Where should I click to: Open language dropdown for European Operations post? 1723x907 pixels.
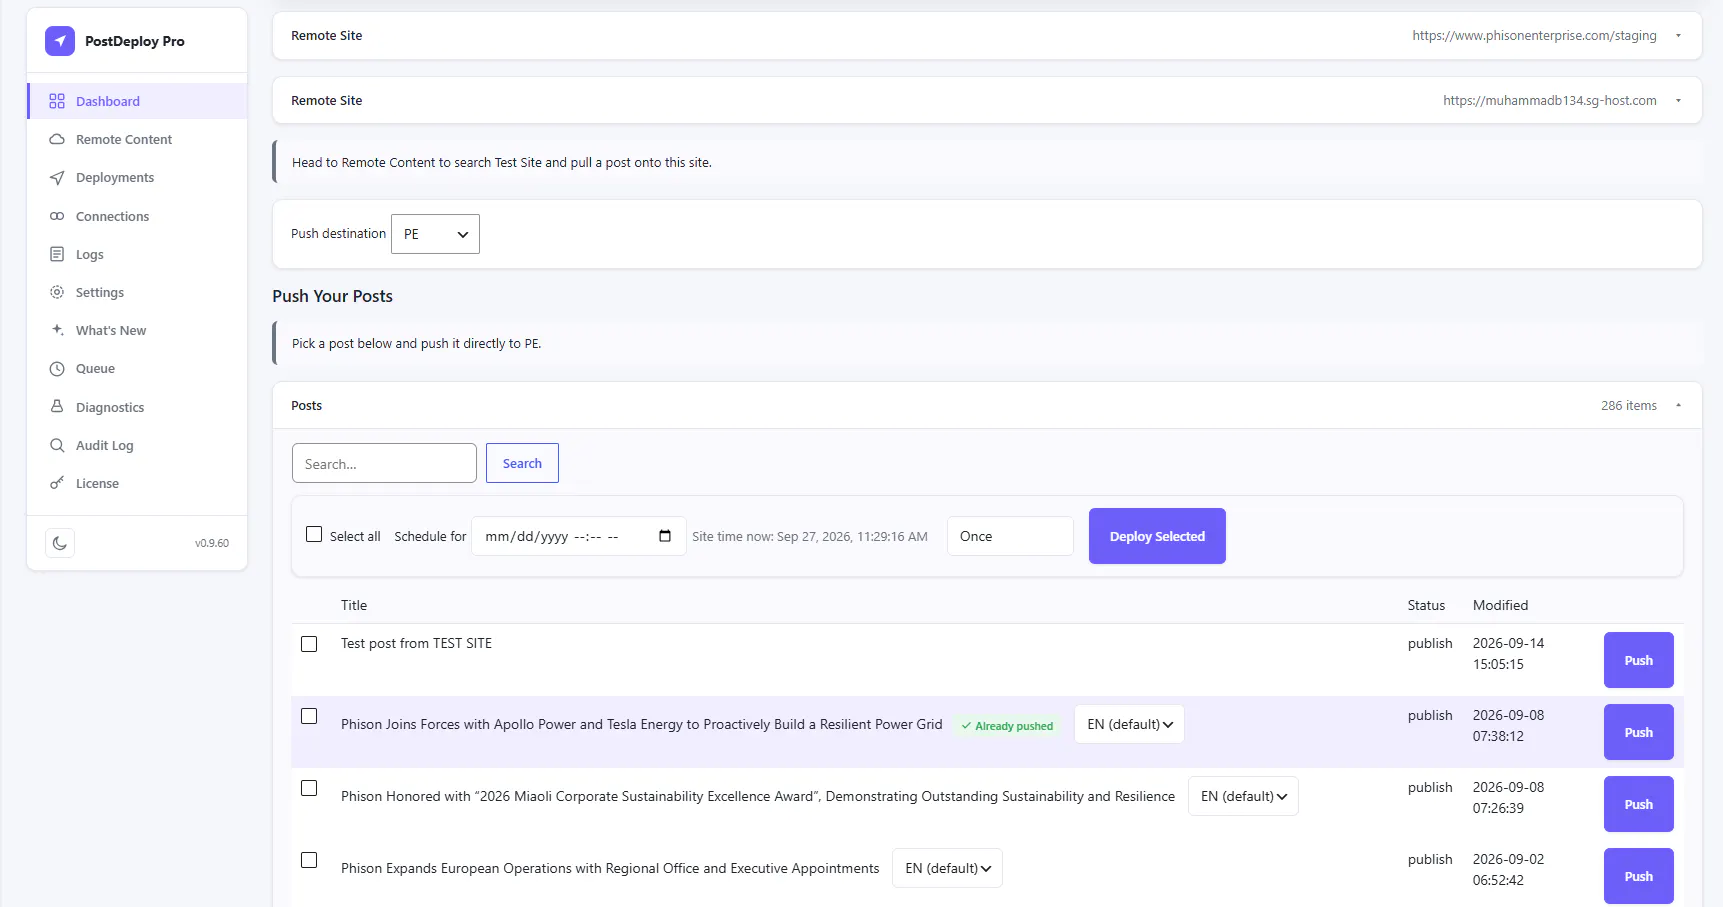click(947, 868)
